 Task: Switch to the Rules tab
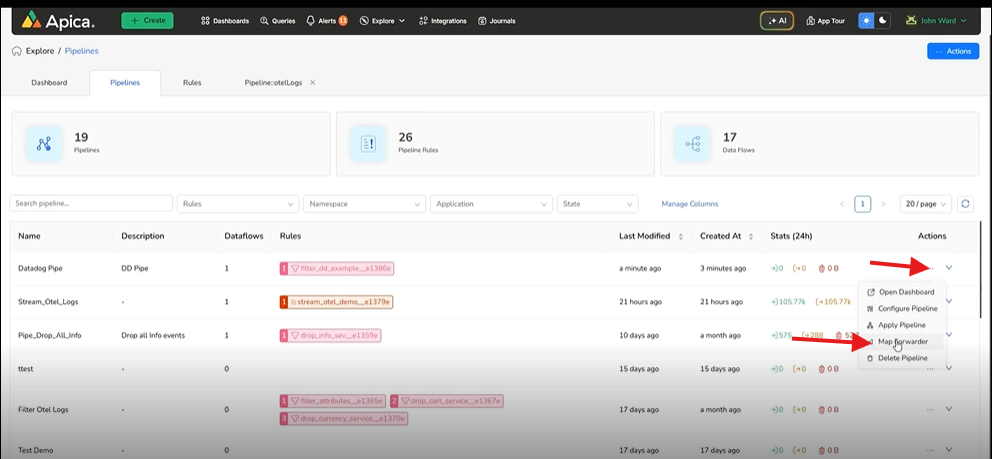(x=192, y=82)
